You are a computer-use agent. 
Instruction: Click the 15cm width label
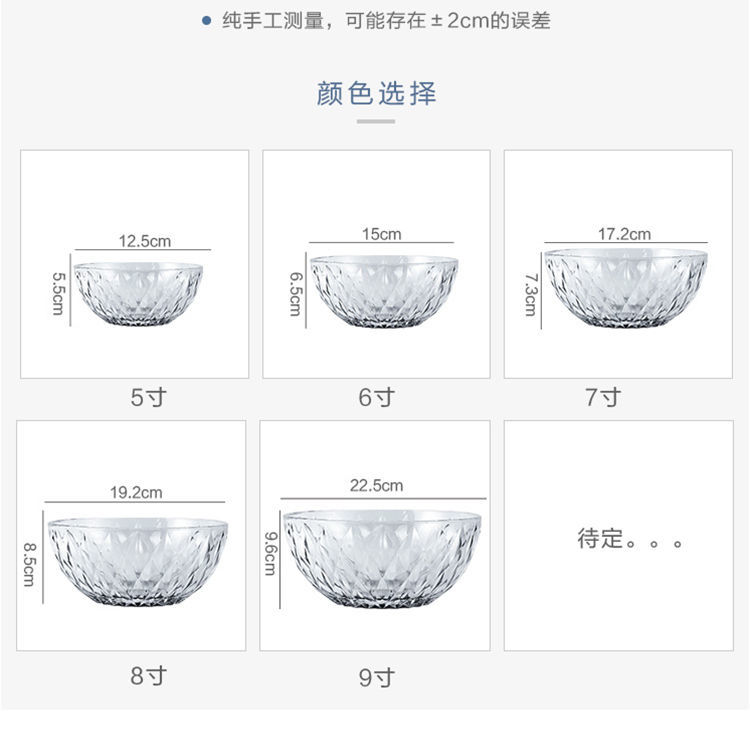[381, 234]
